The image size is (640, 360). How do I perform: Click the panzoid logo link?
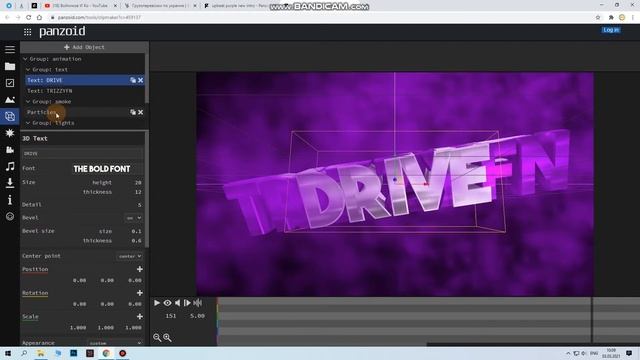pyautogui.click(x=62, y=31)
